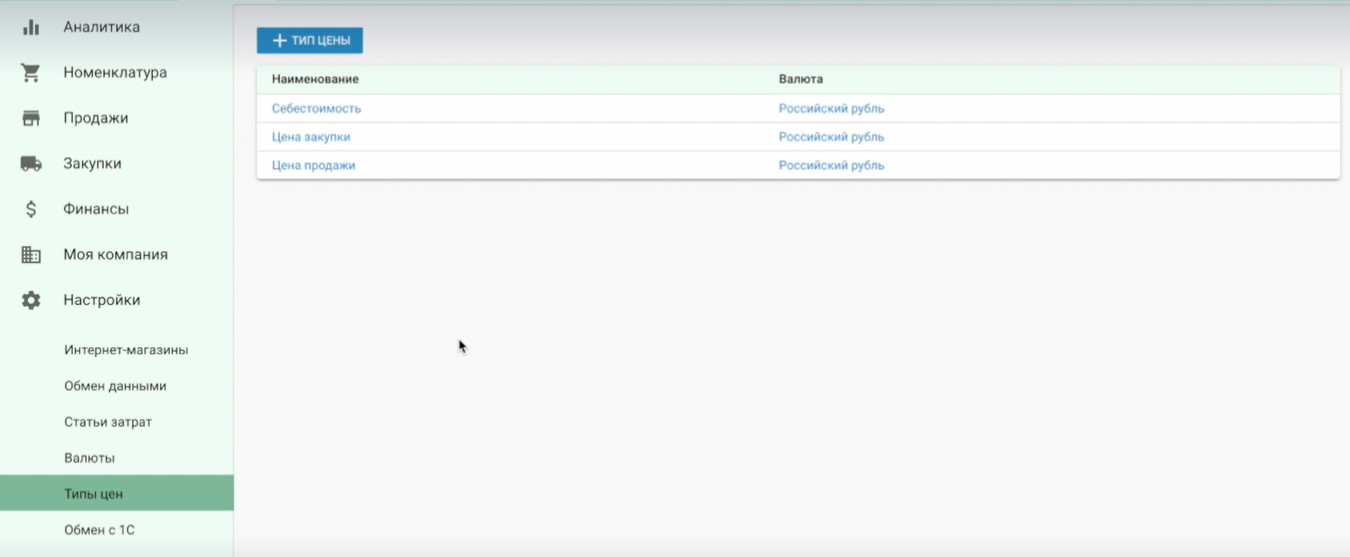Open Интернет-магазины settings submenu item

pos(126,350)
